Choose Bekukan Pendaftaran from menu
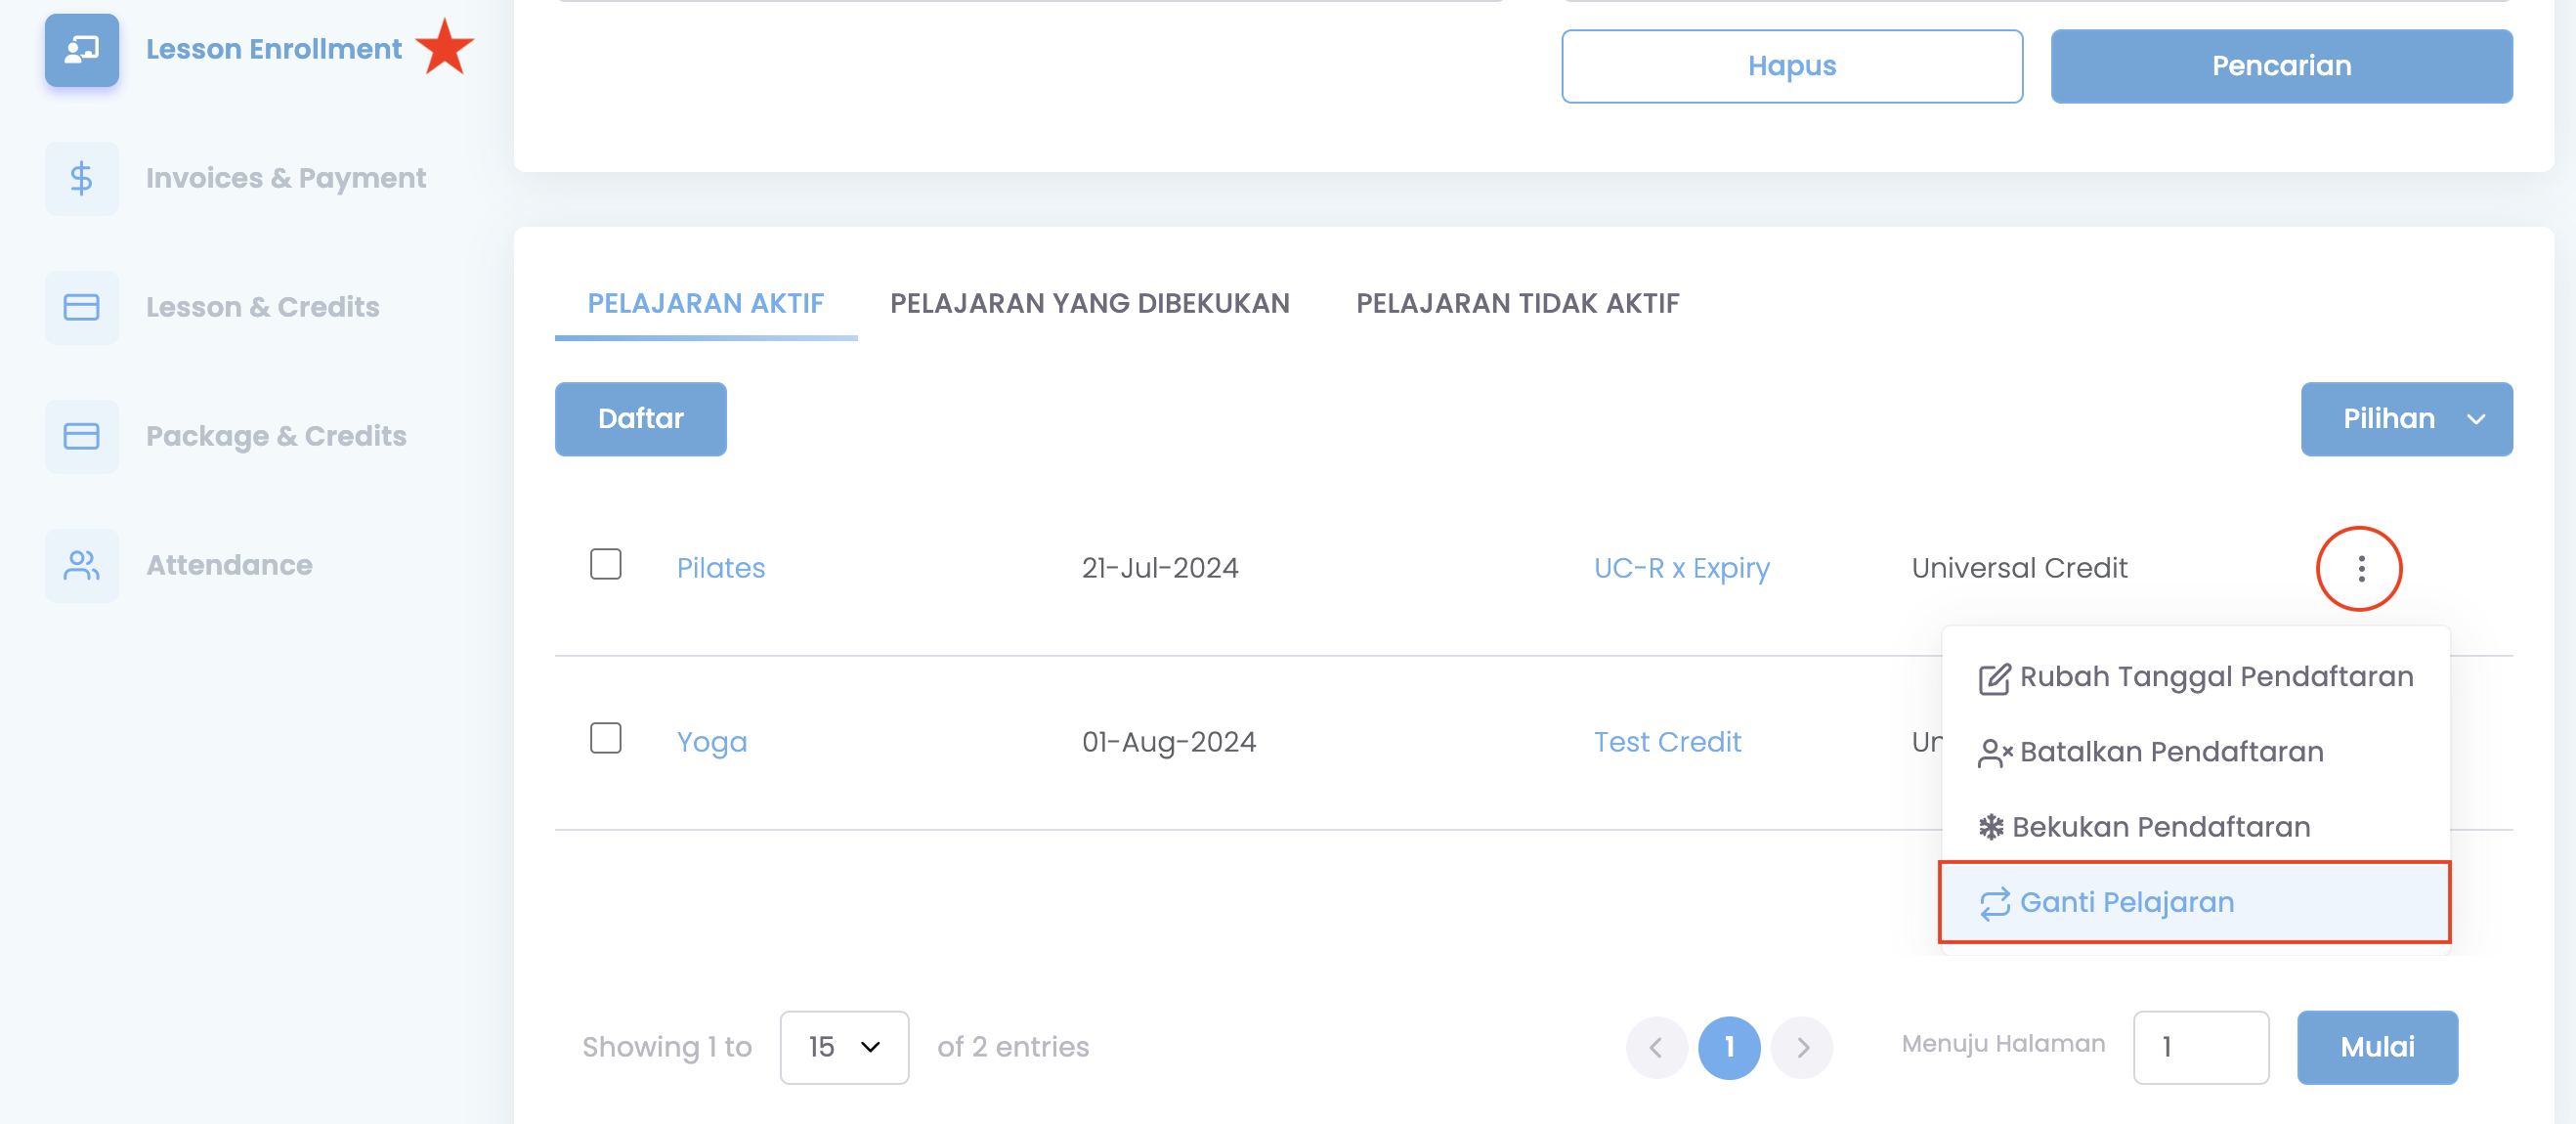Image resolution: width=2576 pixels, height=1124 pixels. point(2160,827)
